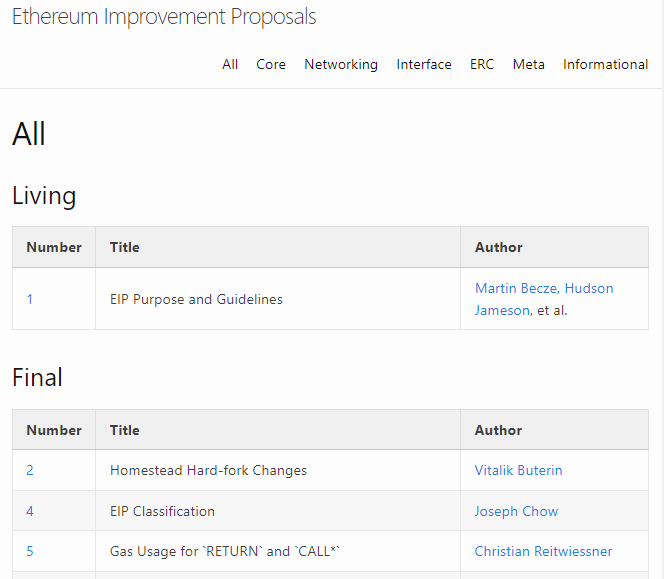The height and width of the screenshot is (579, 664).
Task: Select the All navigation tab
Action: [230, 64]
